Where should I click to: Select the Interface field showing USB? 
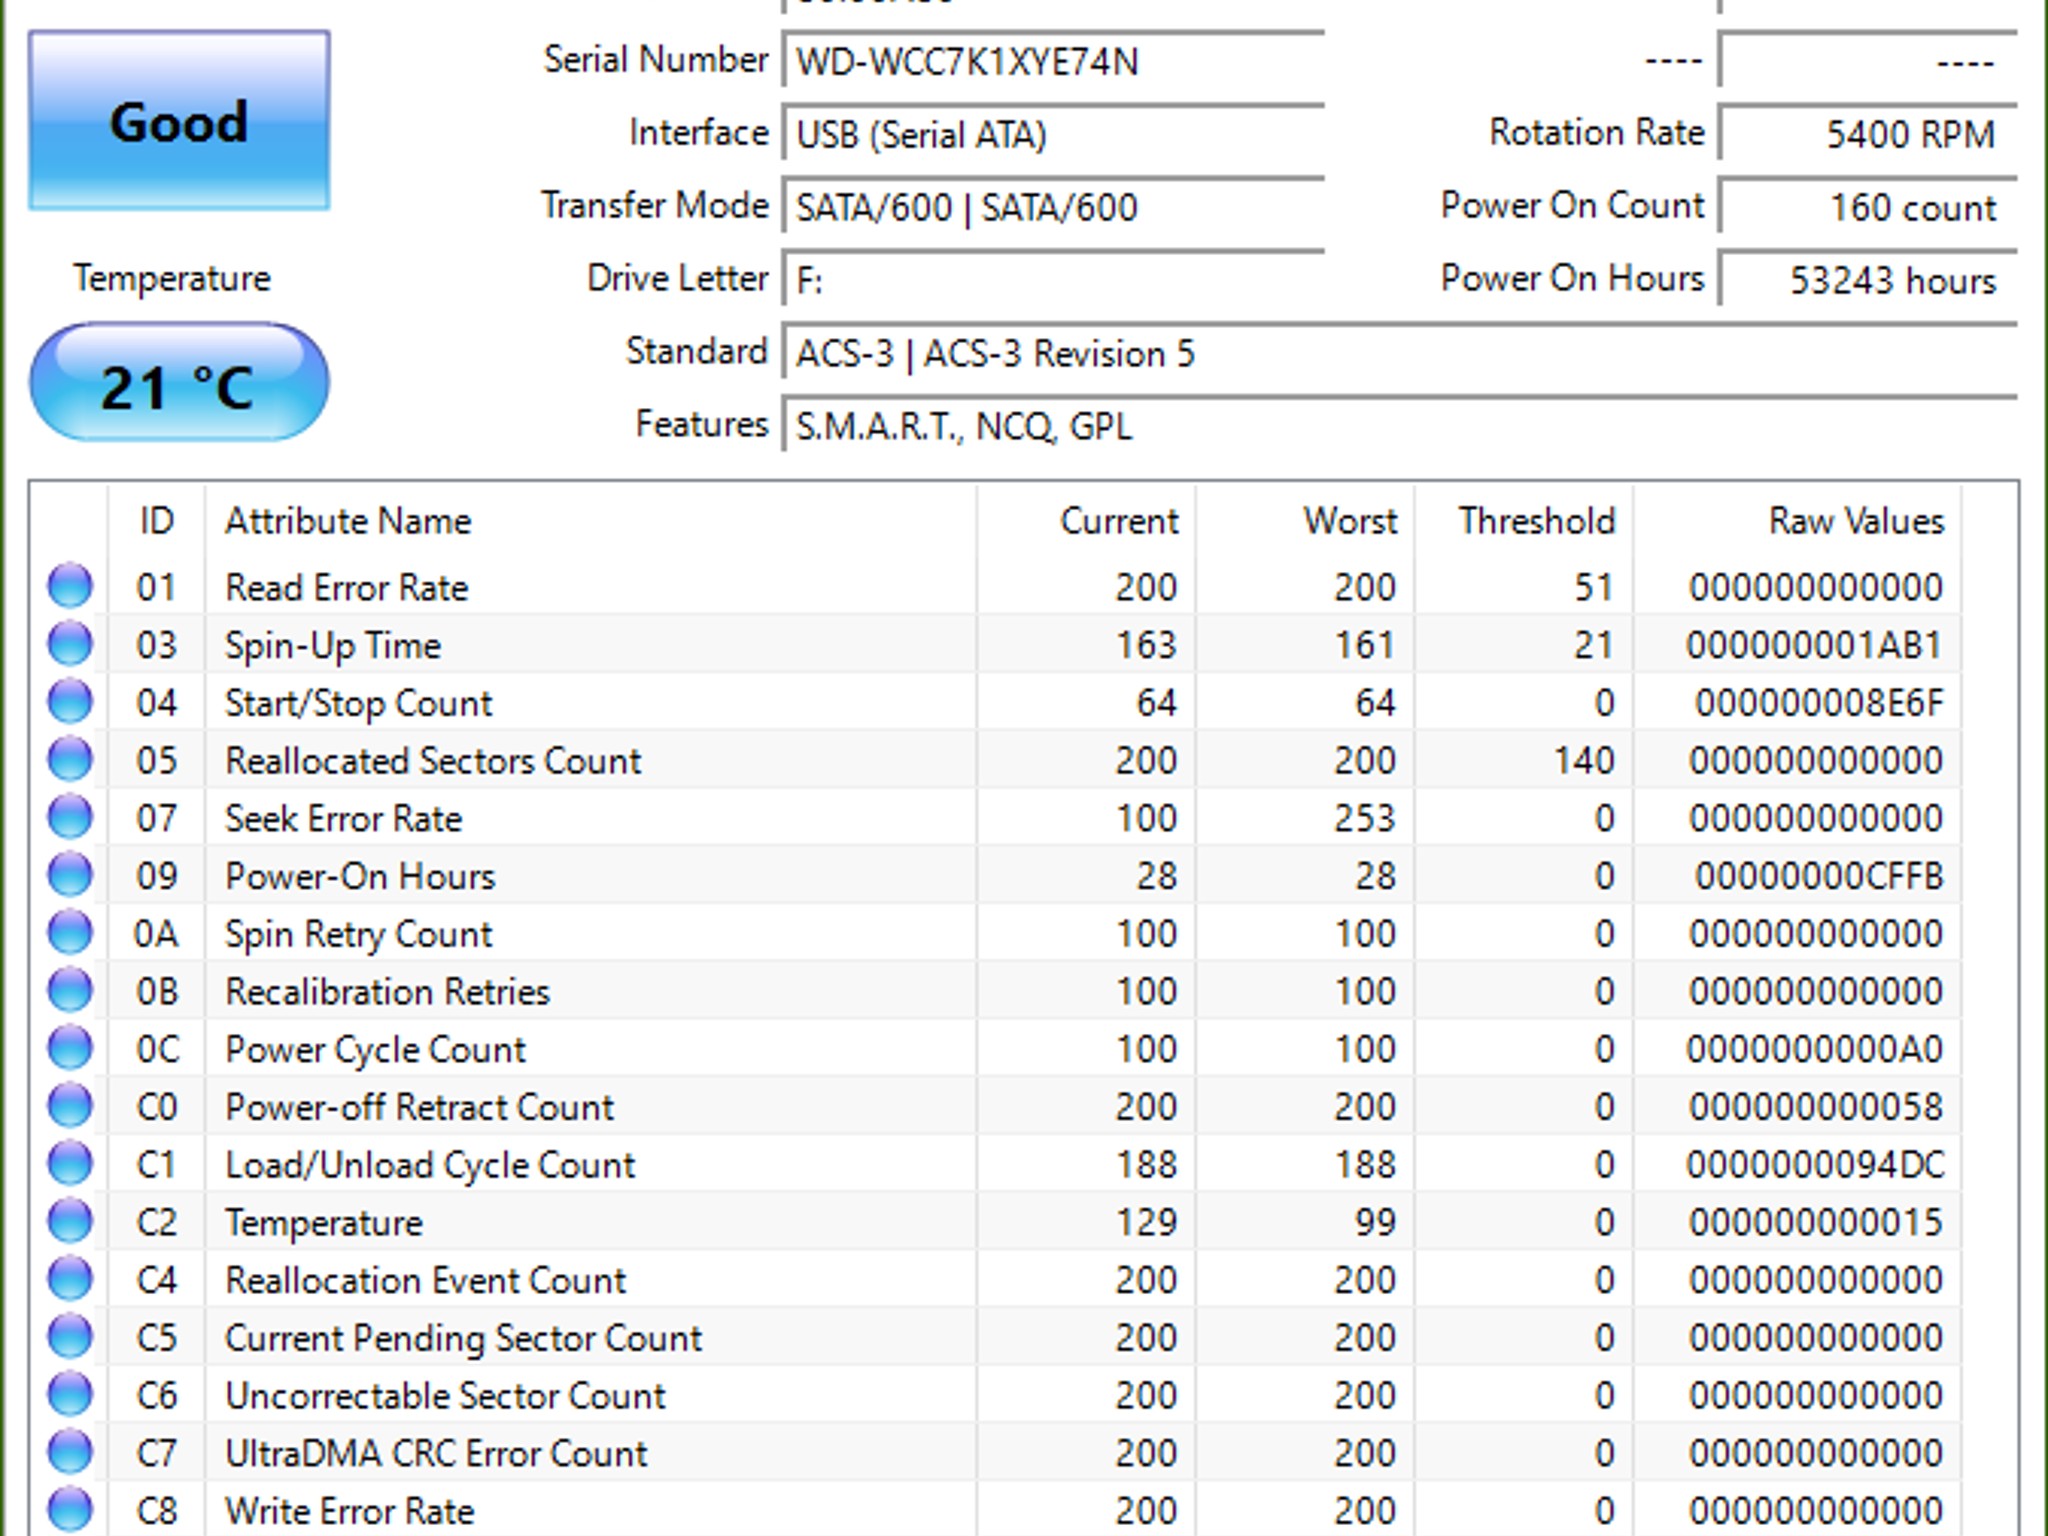point(1054,134)
